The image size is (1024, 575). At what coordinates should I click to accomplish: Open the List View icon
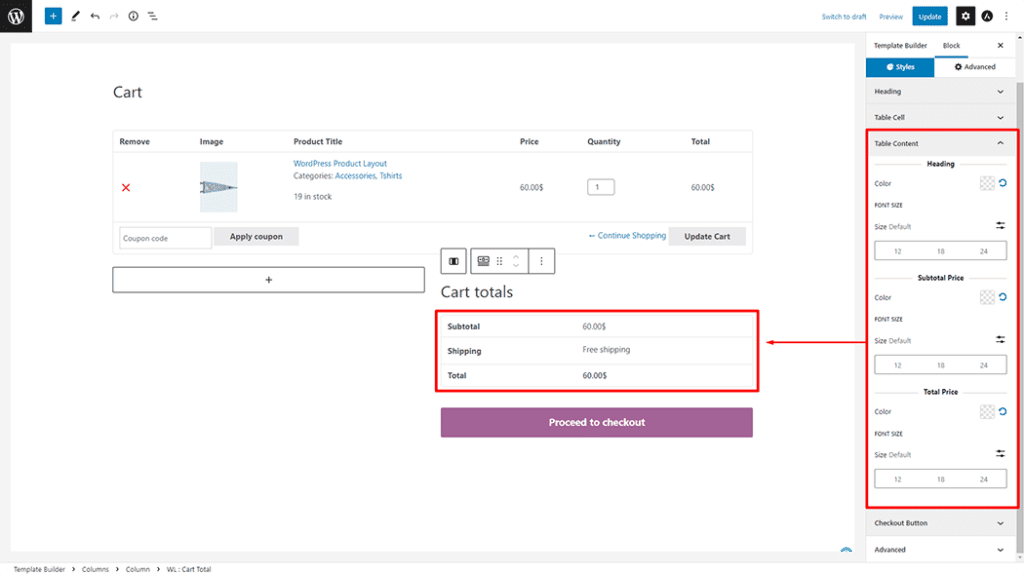pyautogui.click(x=152, y=16)
